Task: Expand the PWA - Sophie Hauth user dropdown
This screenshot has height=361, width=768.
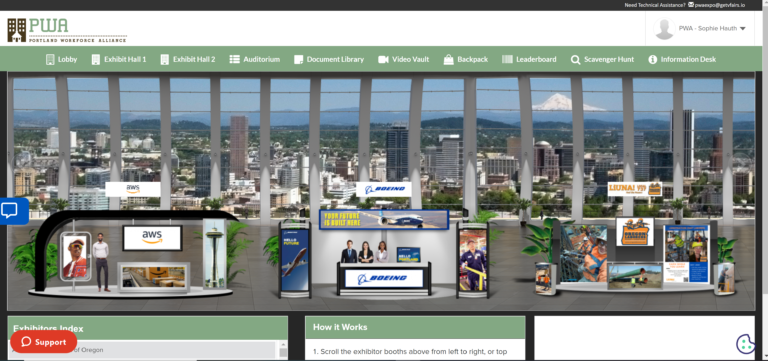Action: coord(700,28)
